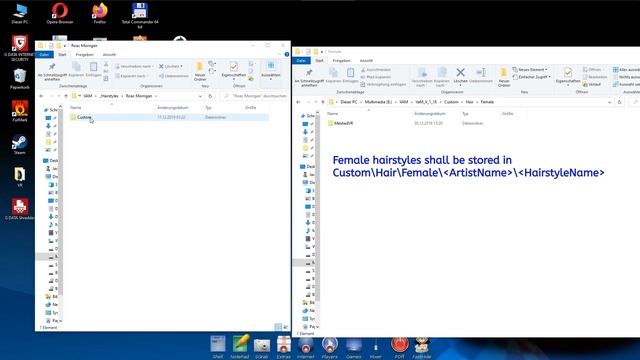The image size is (640, 360).
Task: Expand Einfacher Zugriff dropdown in Female window
Action: tap(549, 77)
